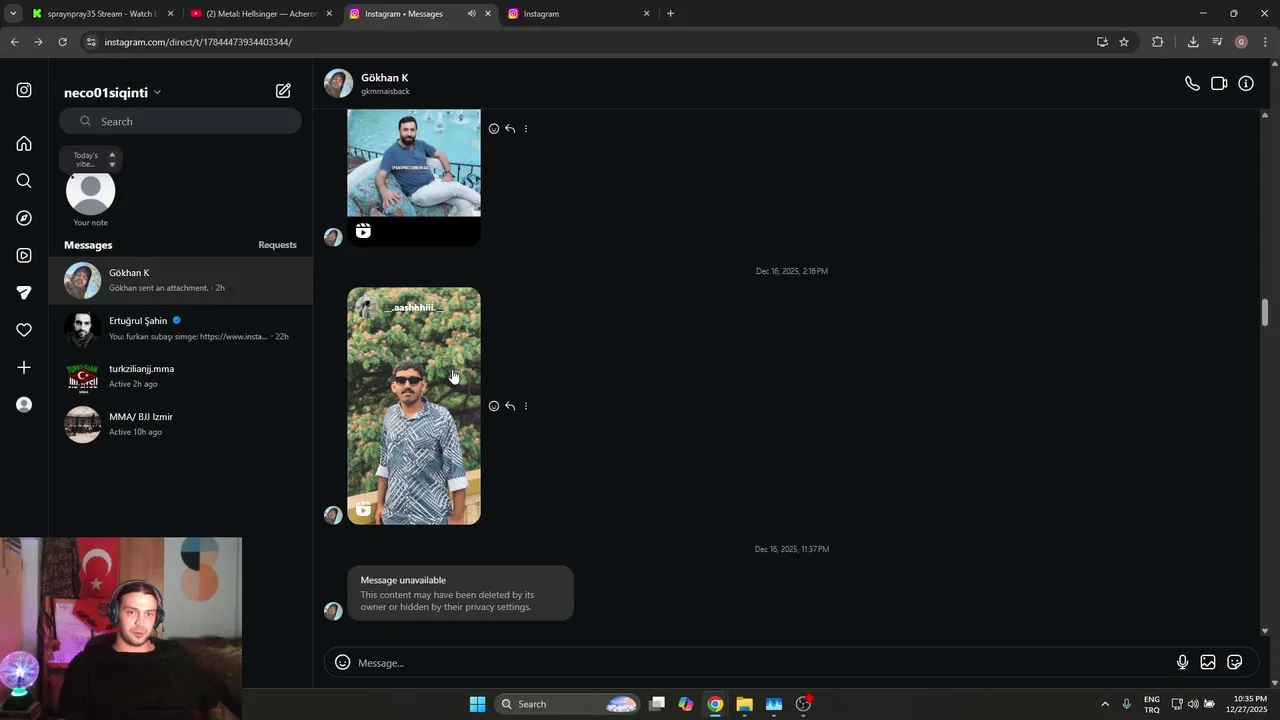Viewport: 1280px width, 720px height.
Task: Open Windows Start menu
Action: tap(477, 704)
